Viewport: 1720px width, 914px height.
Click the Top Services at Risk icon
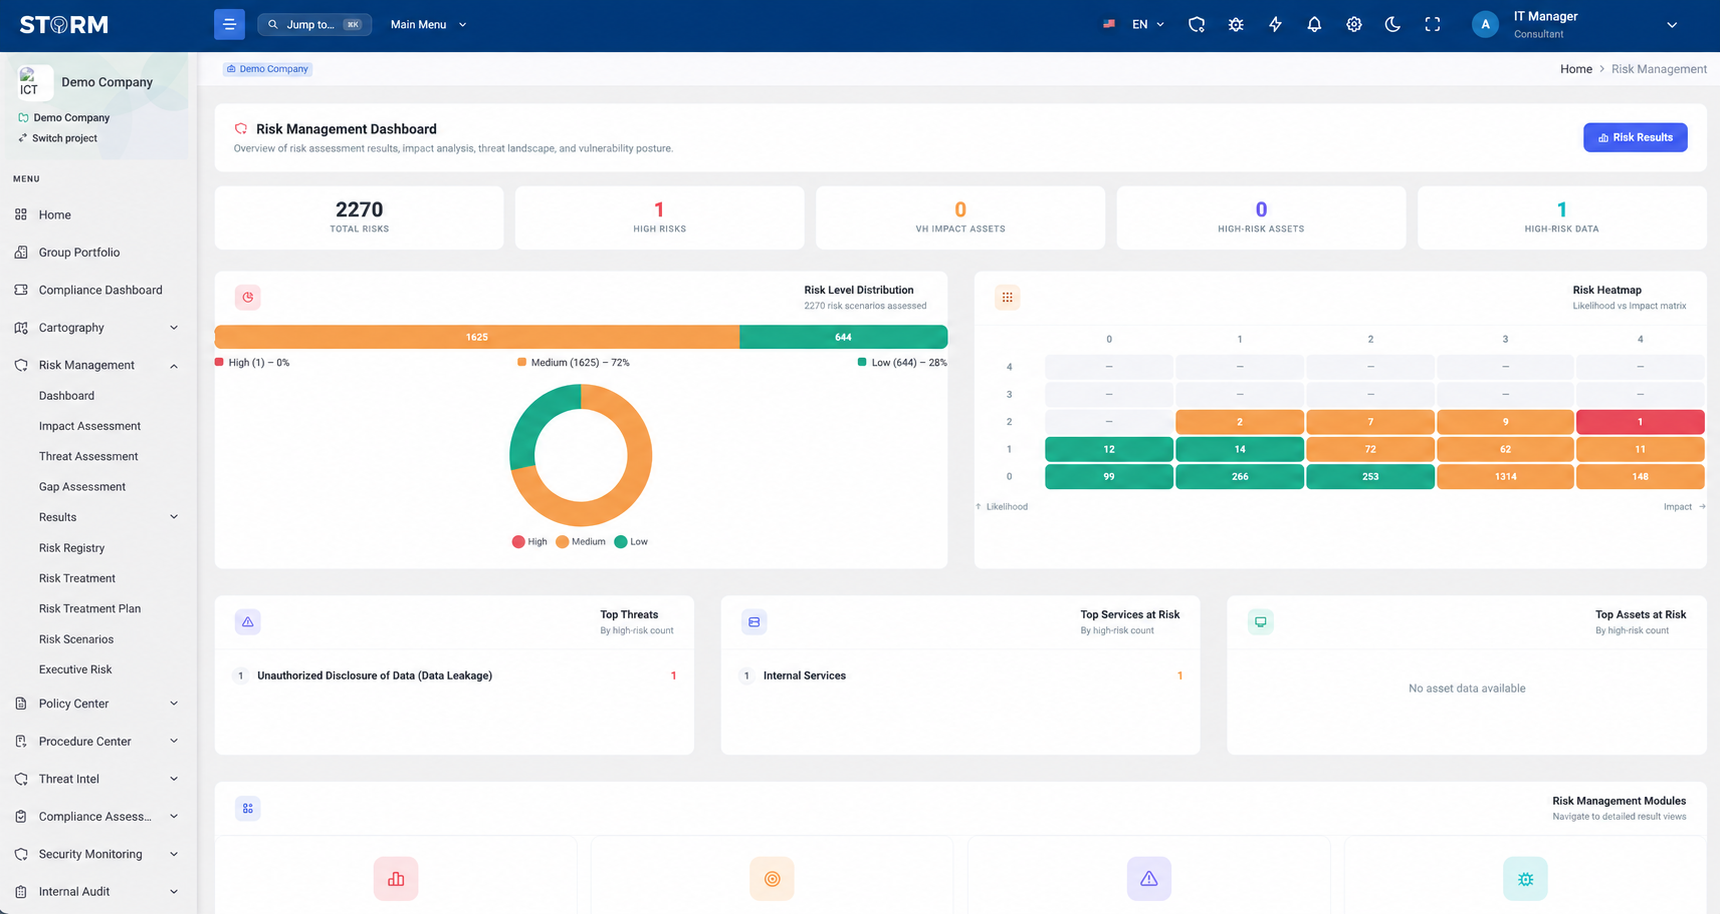point(754,622)
